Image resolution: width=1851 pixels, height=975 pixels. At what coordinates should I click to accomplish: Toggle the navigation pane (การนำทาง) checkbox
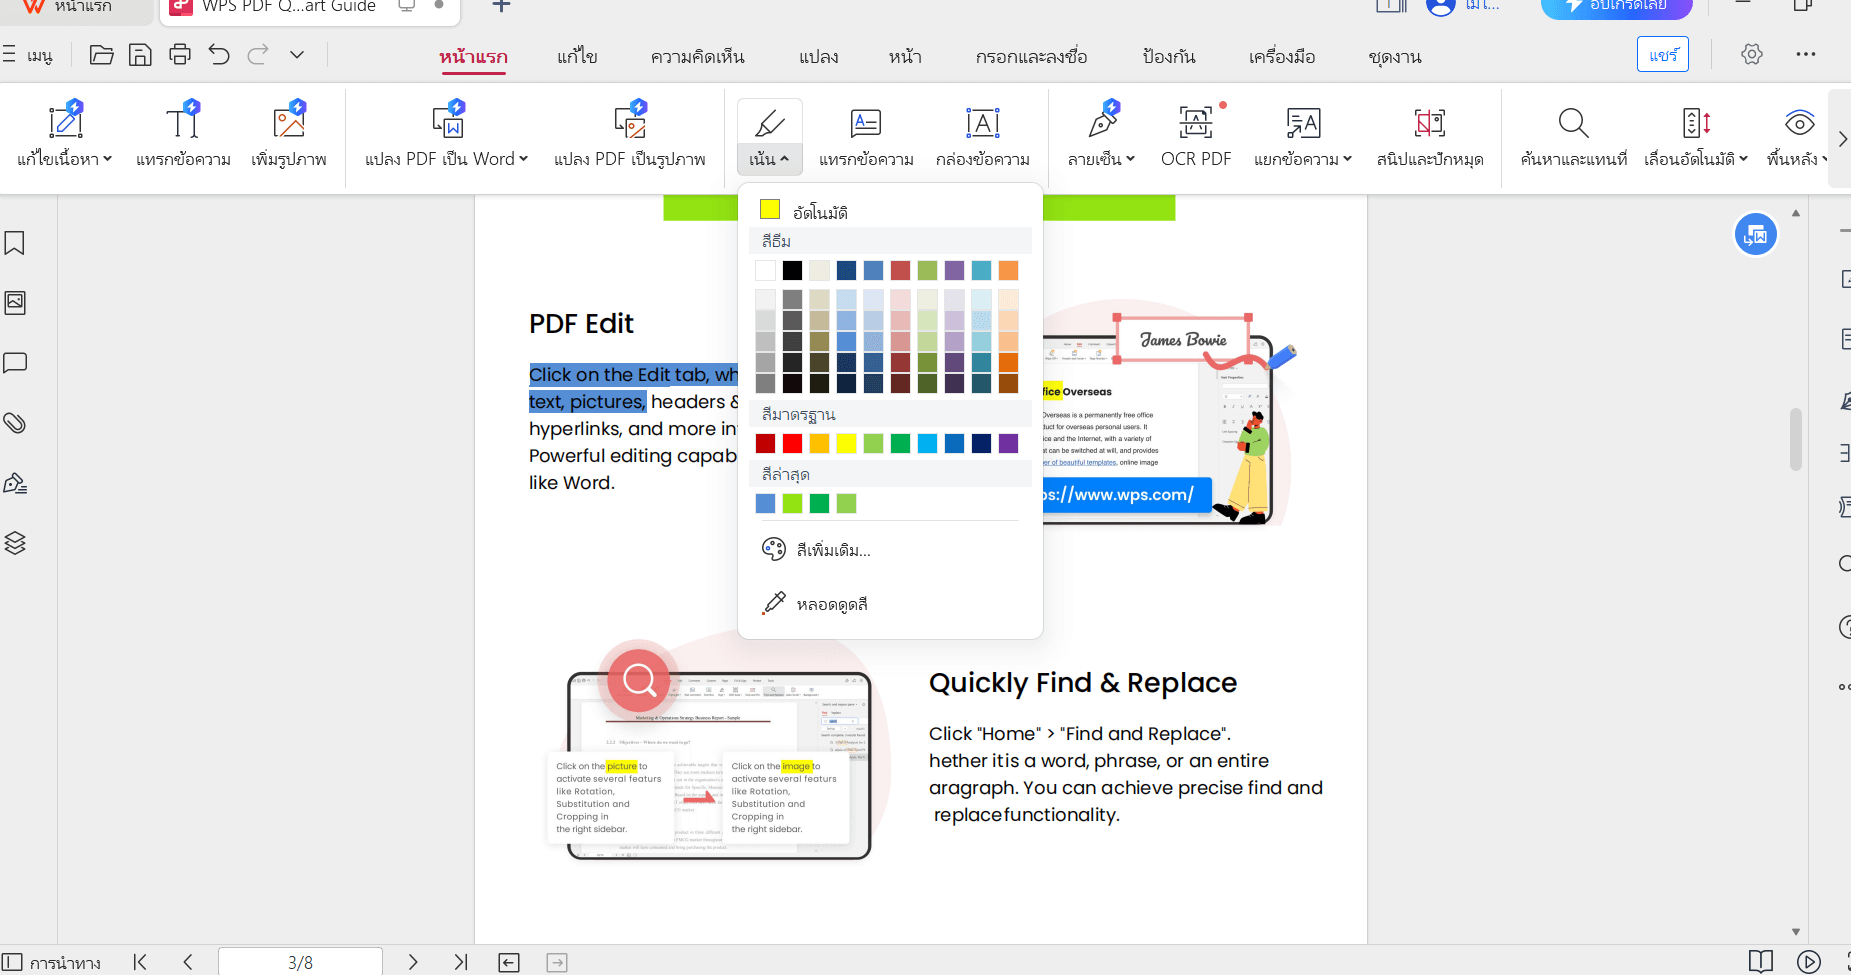click(12, 962)
